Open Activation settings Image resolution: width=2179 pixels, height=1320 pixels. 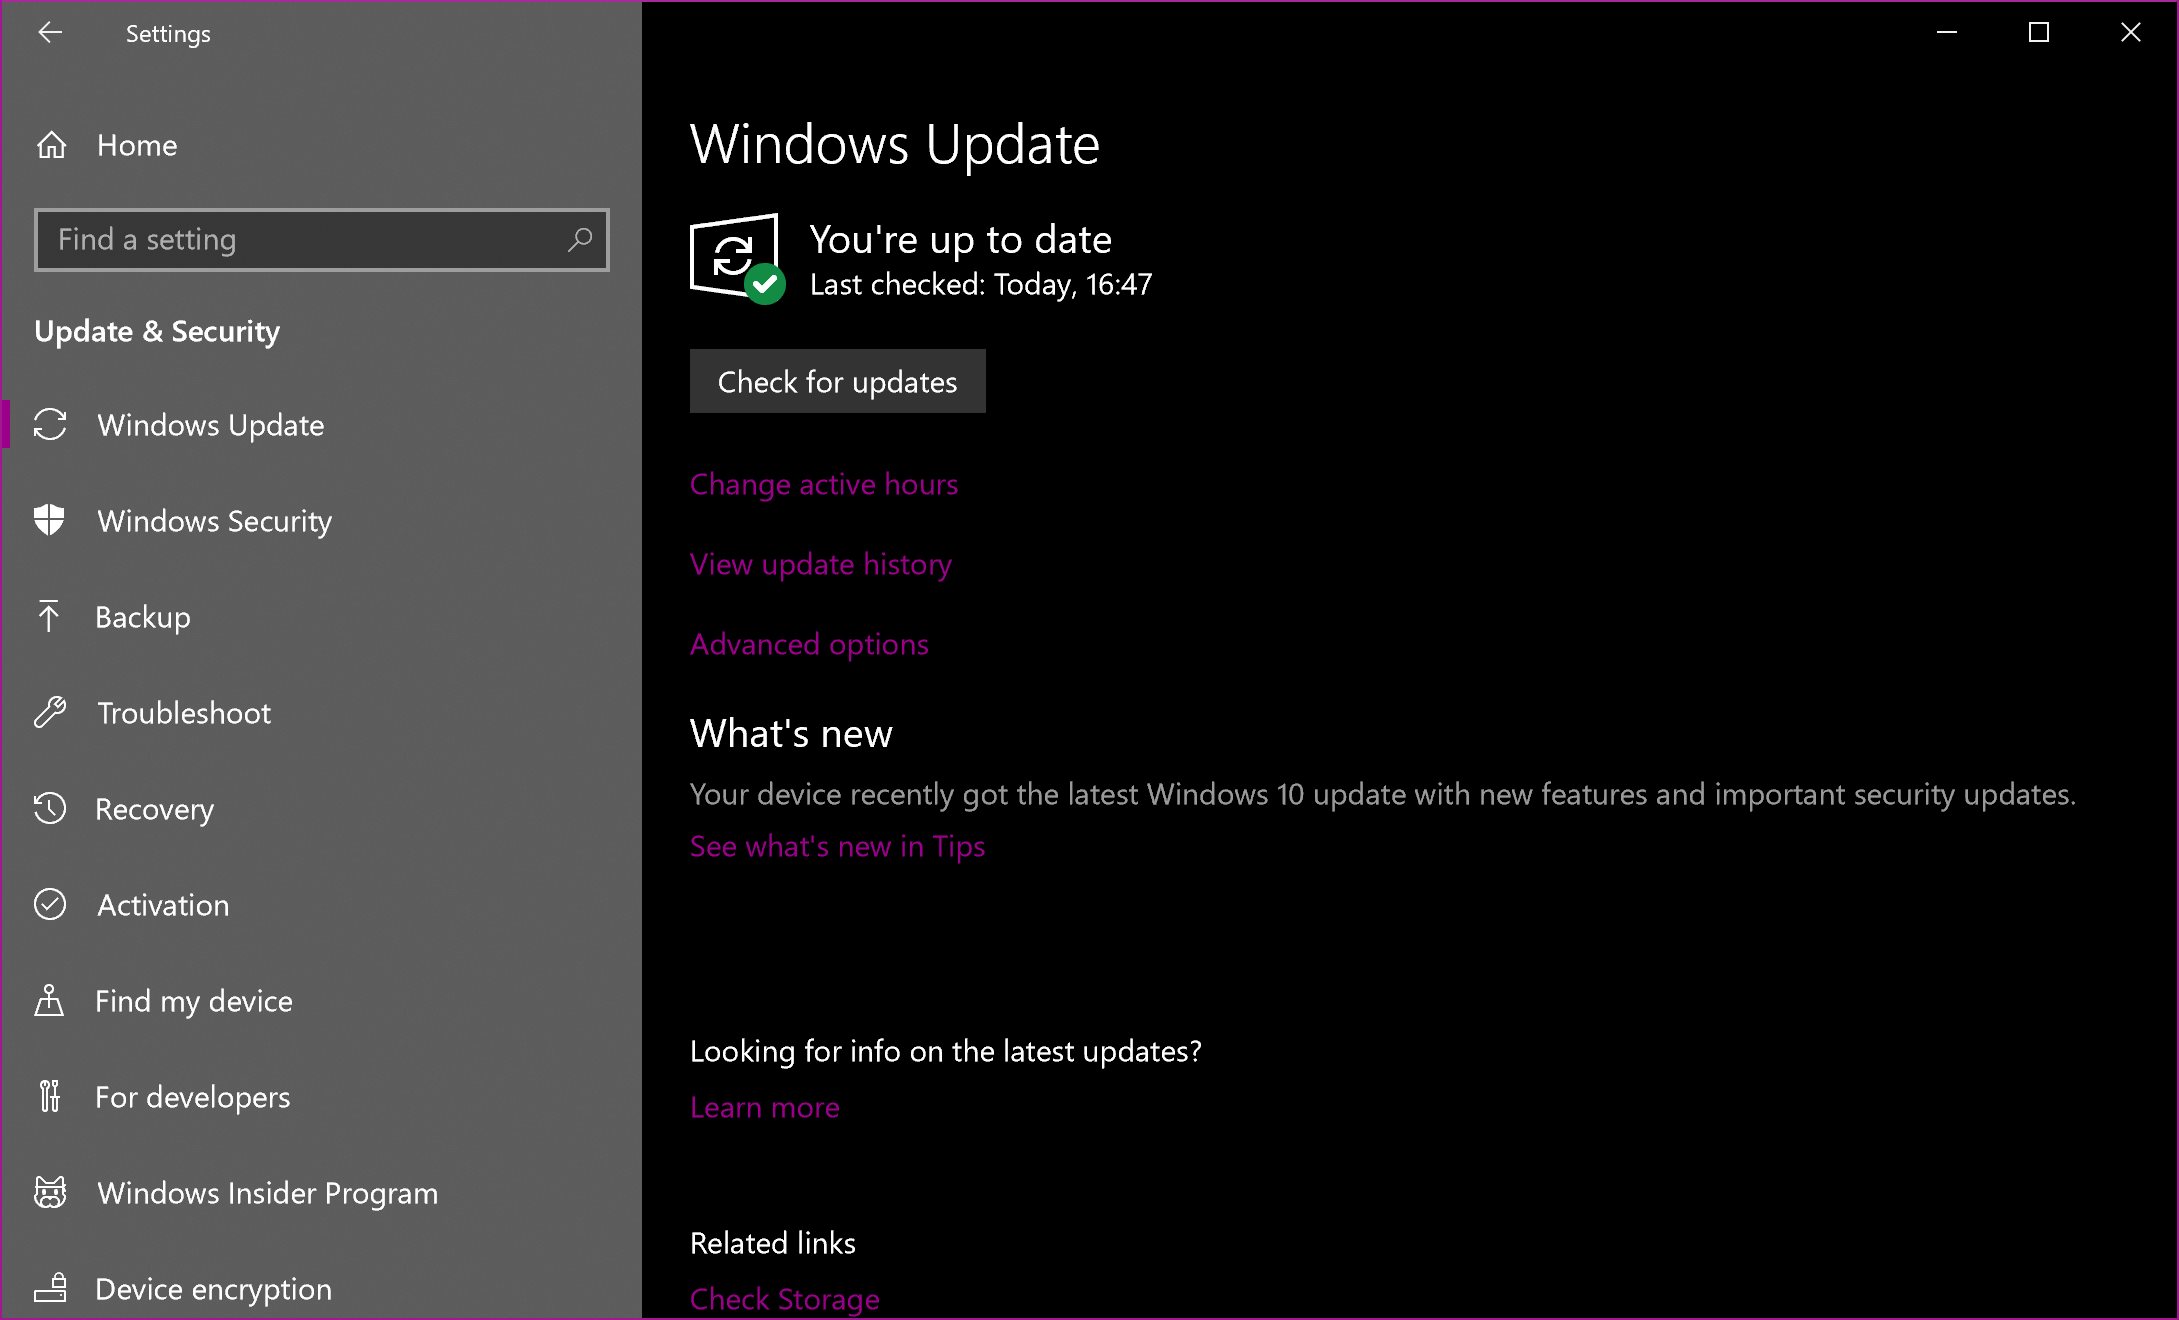(x=321, y=905)
